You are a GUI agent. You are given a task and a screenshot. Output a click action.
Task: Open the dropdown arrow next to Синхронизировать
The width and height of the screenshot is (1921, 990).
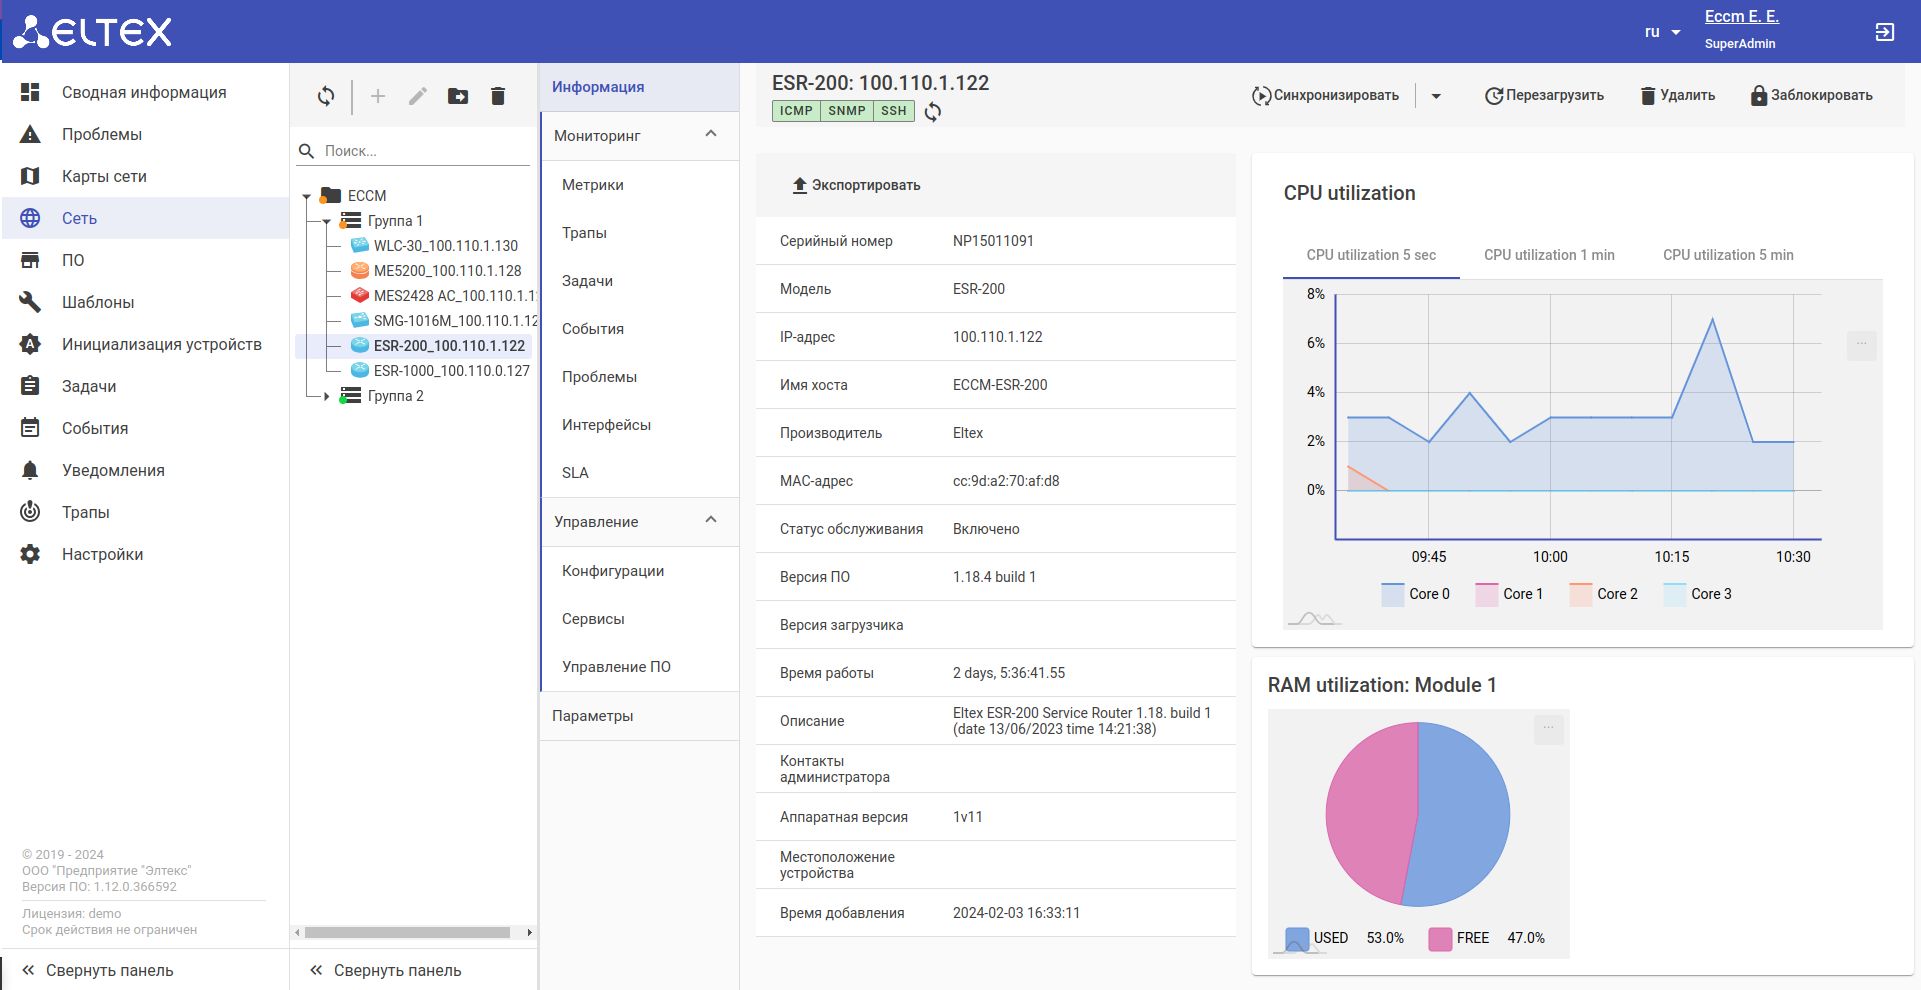tap(1436, 96)
